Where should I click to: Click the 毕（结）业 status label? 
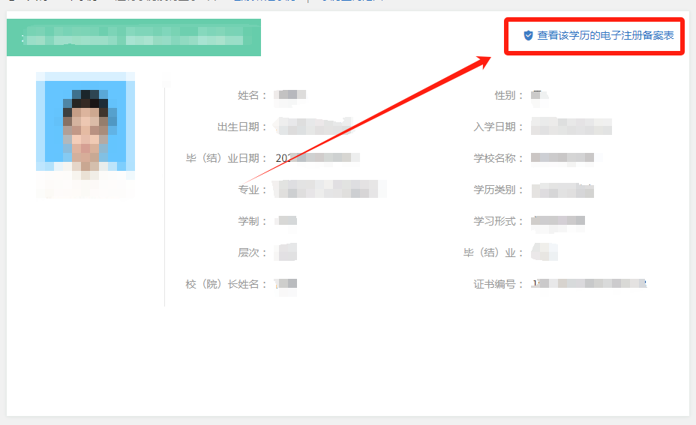(x=491, y=253)
